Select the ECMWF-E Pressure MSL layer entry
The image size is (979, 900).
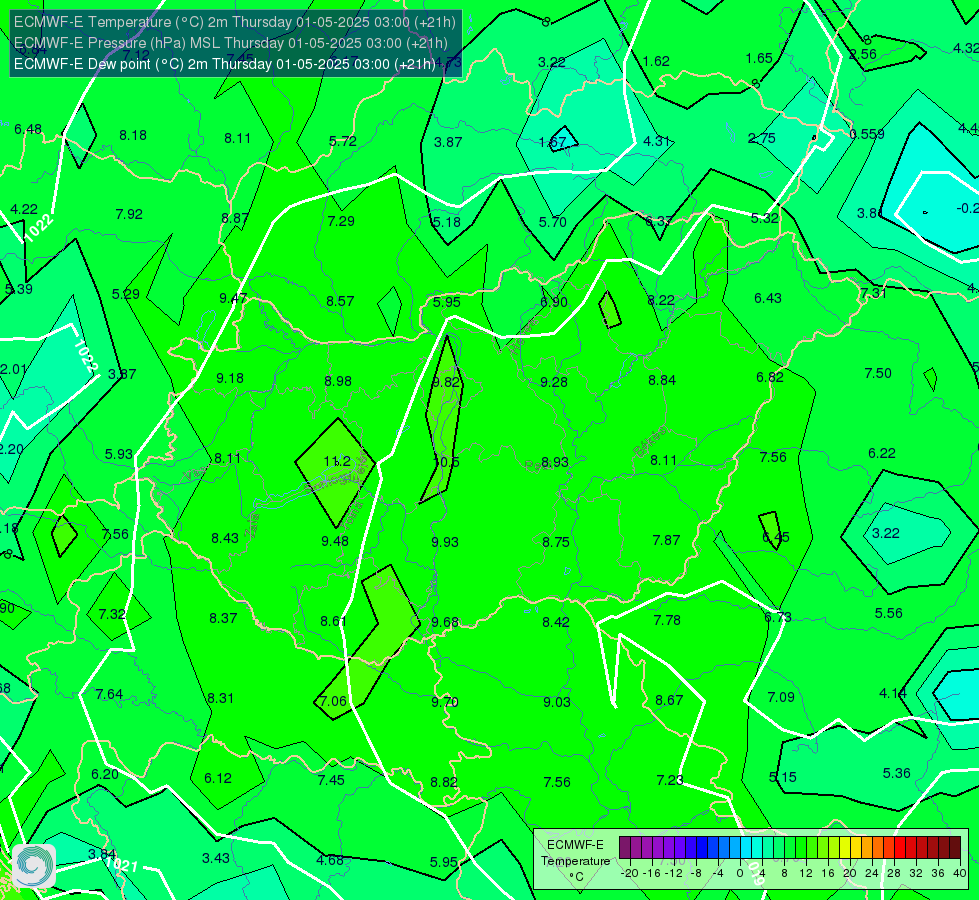230,43
